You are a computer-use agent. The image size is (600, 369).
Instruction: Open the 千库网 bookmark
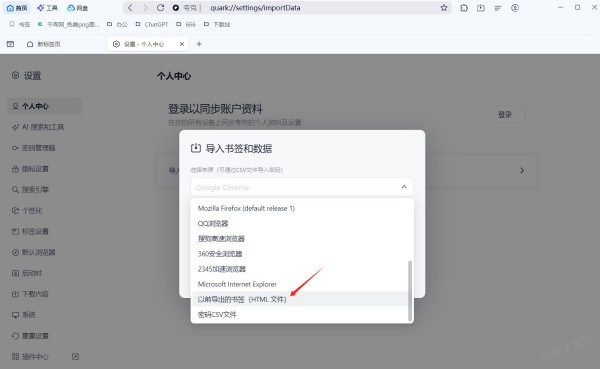point(68,24)
